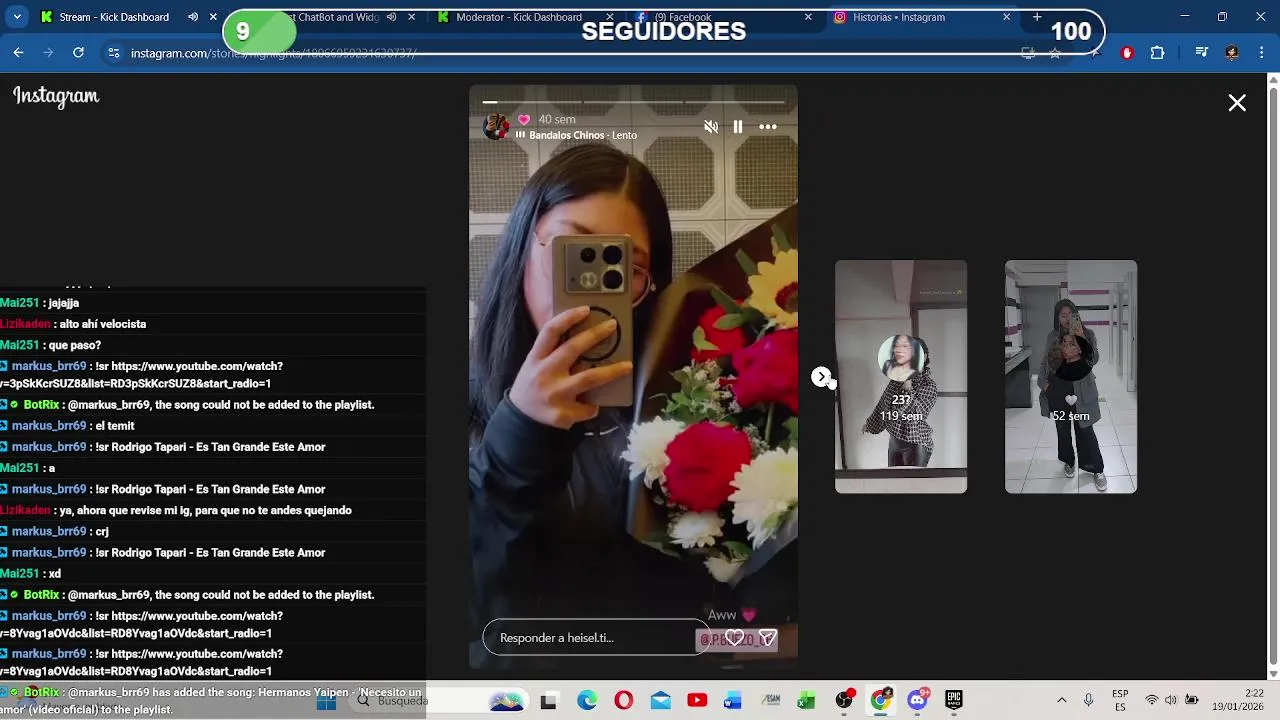Open Microsoft Excel from taskbar
1280x720 pixels.
click(806, 701)
